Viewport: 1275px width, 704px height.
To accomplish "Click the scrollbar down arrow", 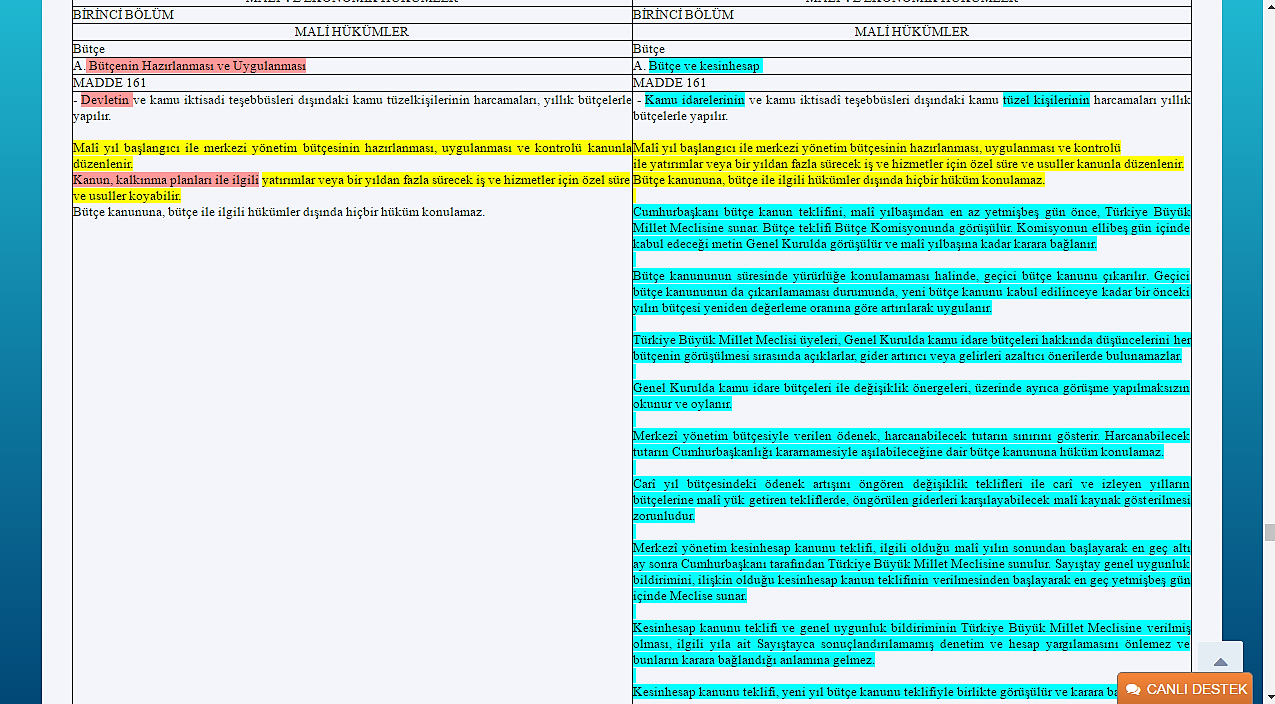I will point(1268,696).
